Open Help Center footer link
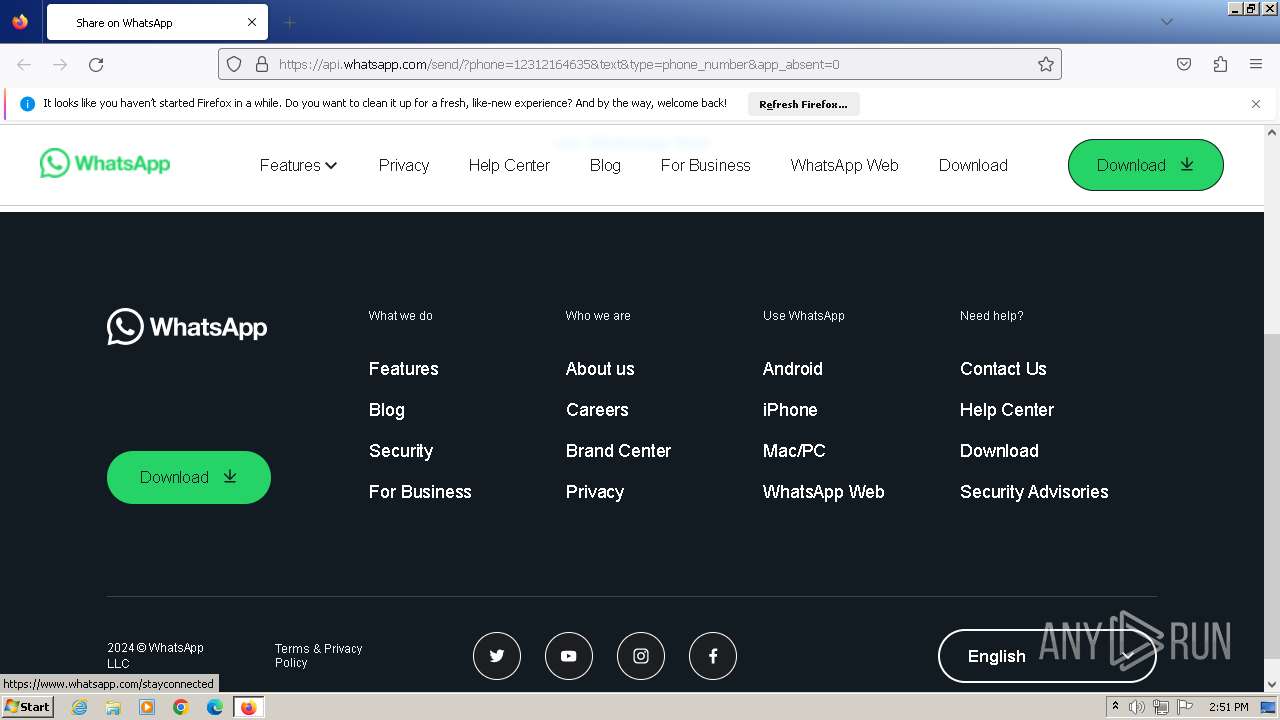 (x=1007, y=410)
